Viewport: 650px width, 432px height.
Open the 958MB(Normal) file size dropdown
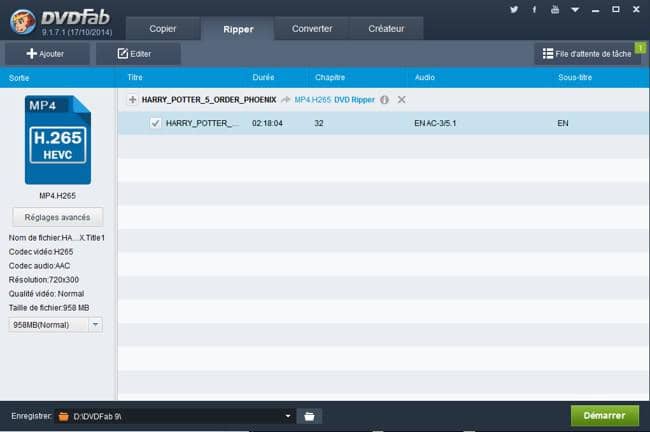click(95, 325)
